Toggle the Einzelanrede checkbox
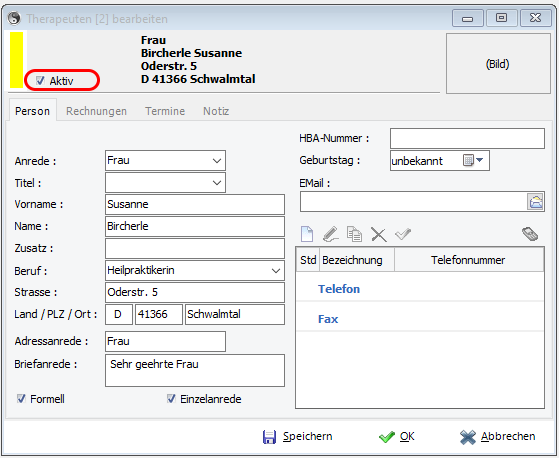Screen dimensions: 559x458 click(x=171, y=398)
